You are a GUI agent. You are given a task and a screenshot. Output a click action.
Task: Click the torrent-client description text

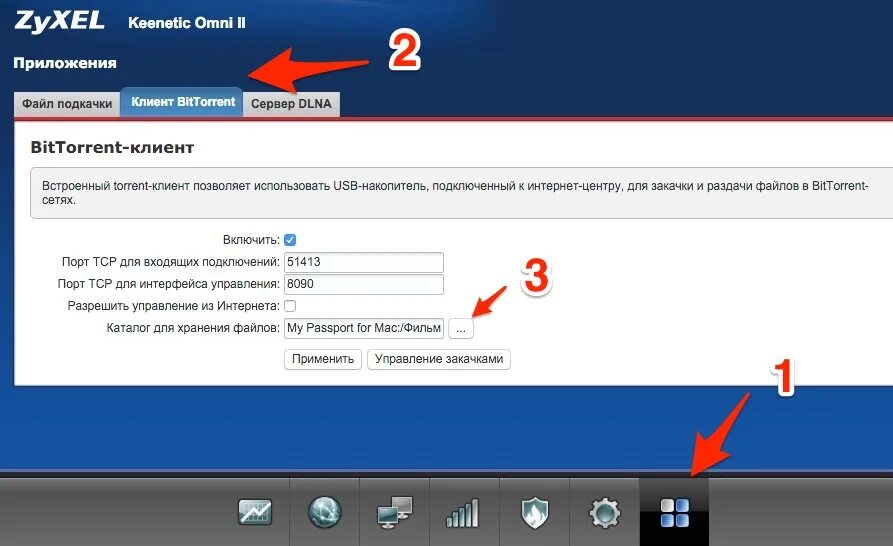tap(454, 192)
